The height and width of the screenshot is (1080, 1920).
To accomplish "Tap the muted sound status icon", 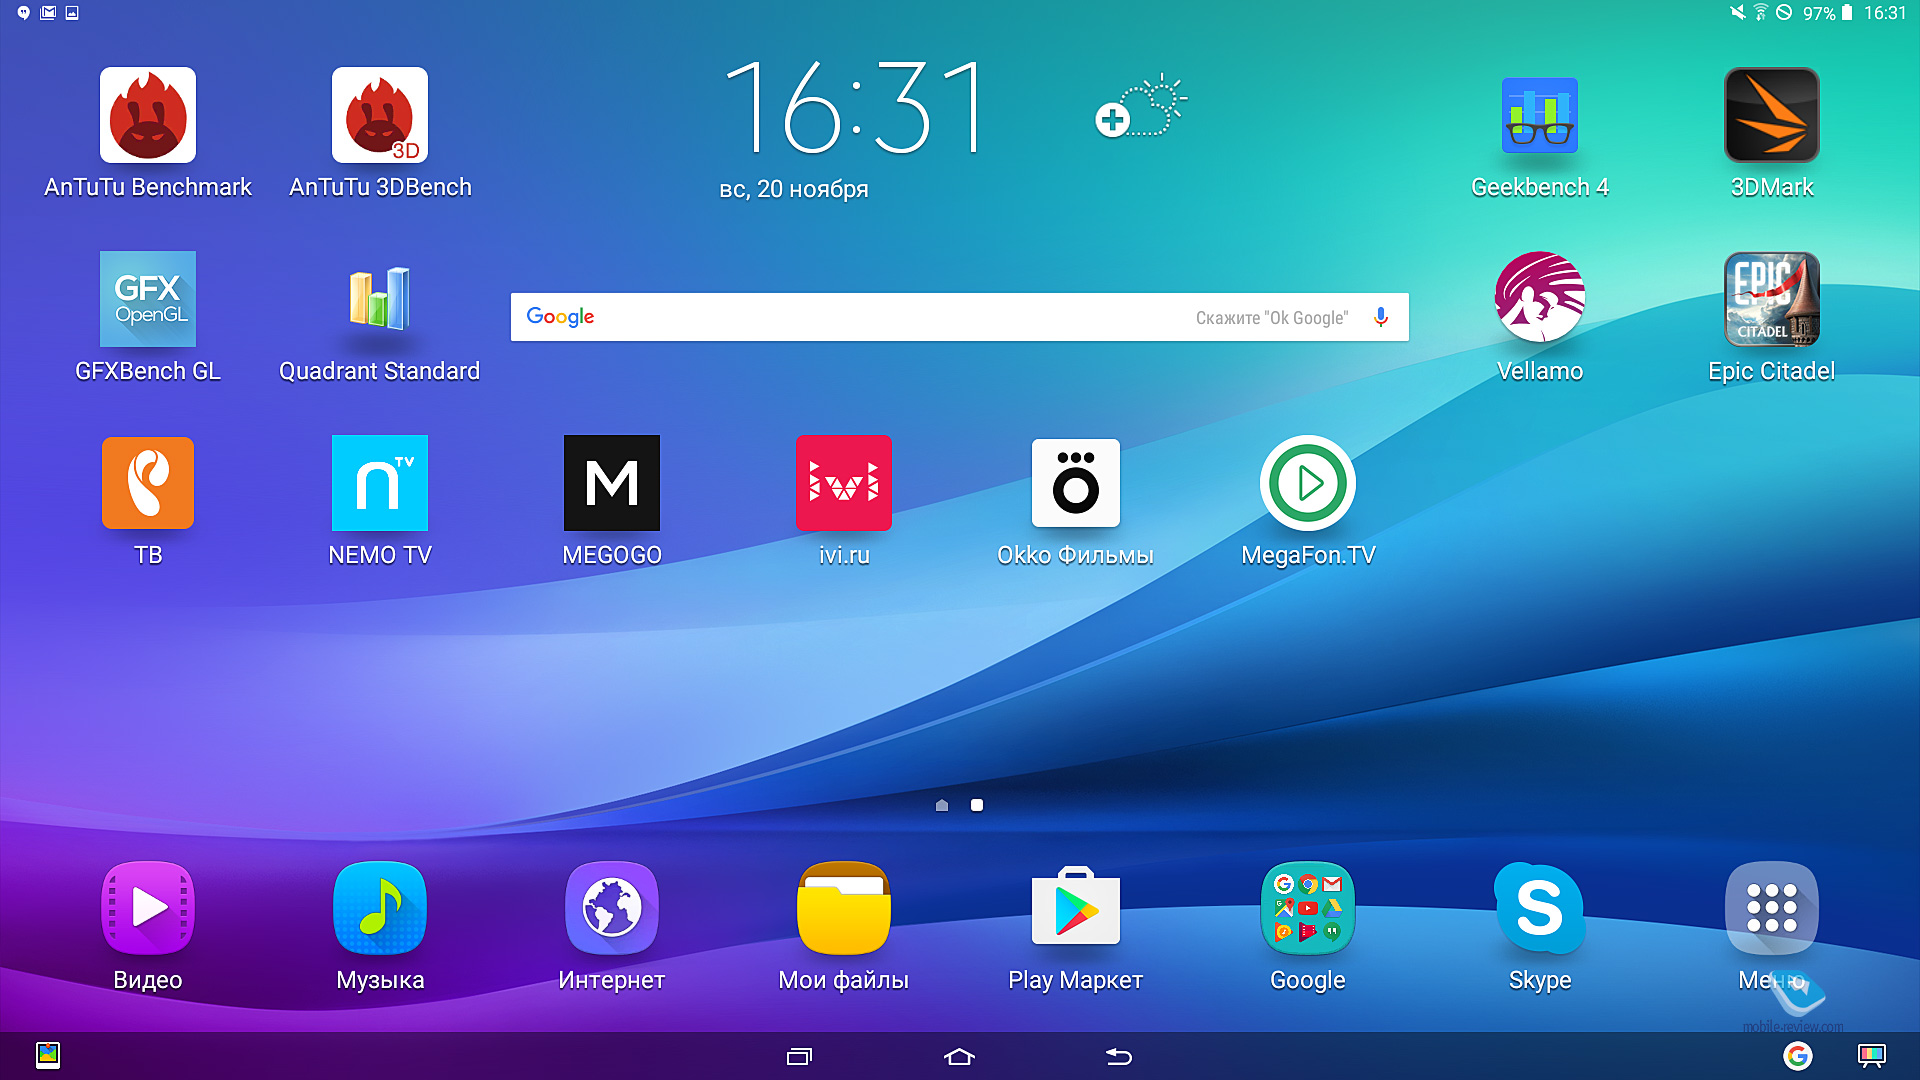I will [1738, 13].
